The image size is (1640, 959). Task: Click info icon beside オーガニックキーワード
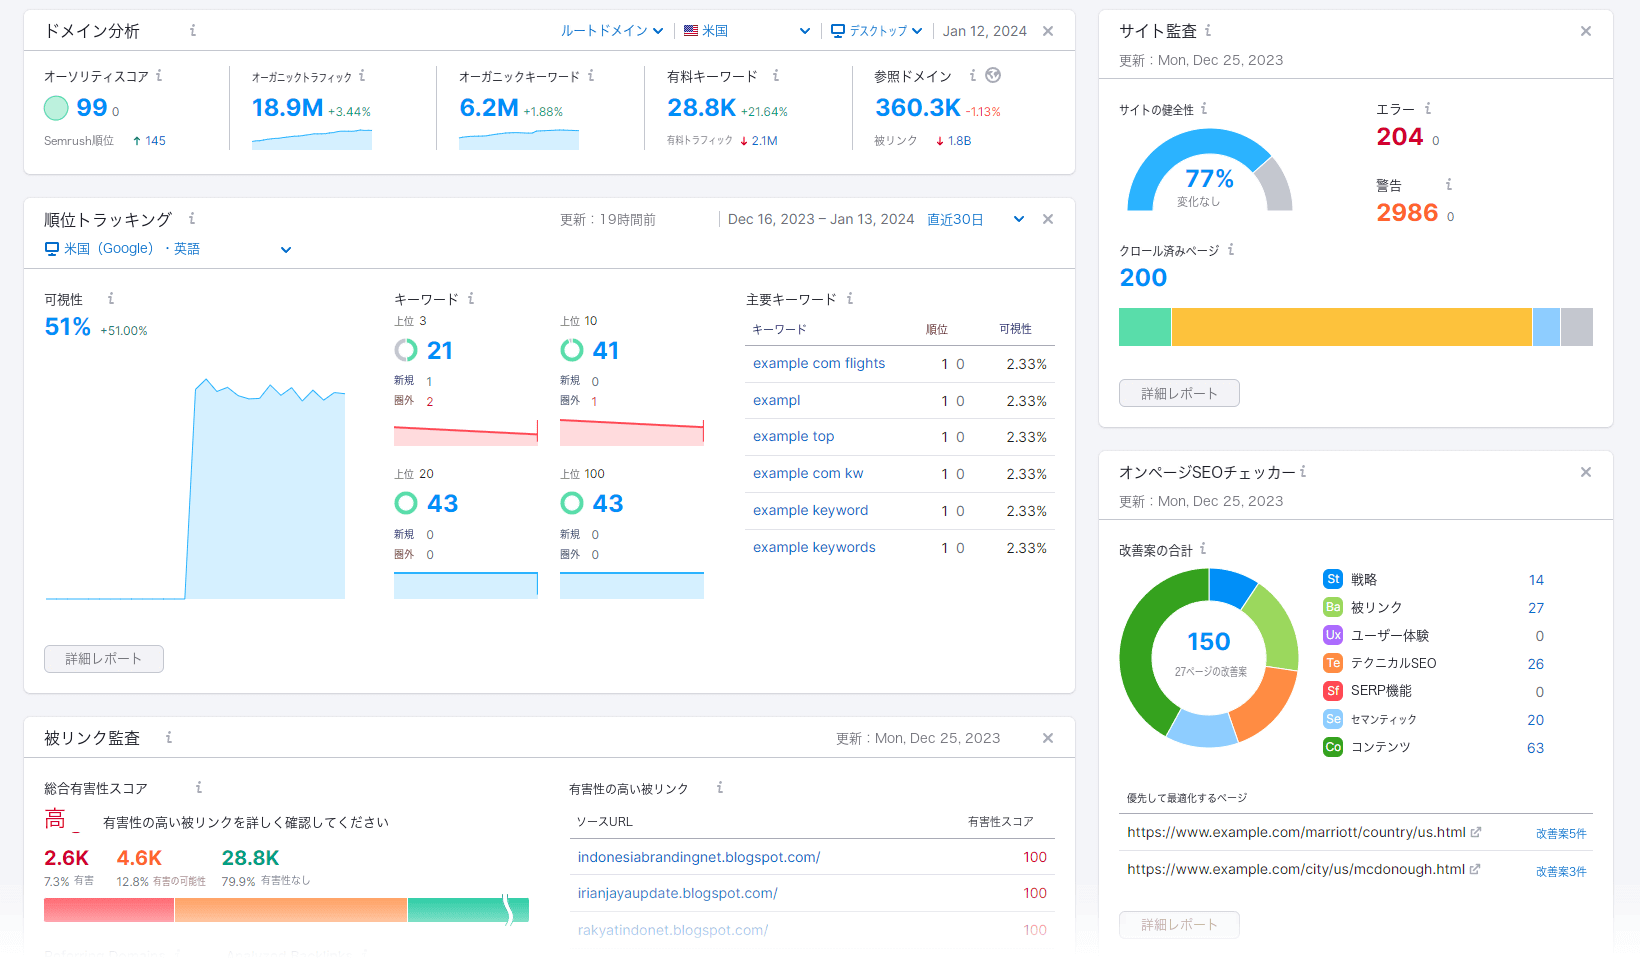(591, 76)
